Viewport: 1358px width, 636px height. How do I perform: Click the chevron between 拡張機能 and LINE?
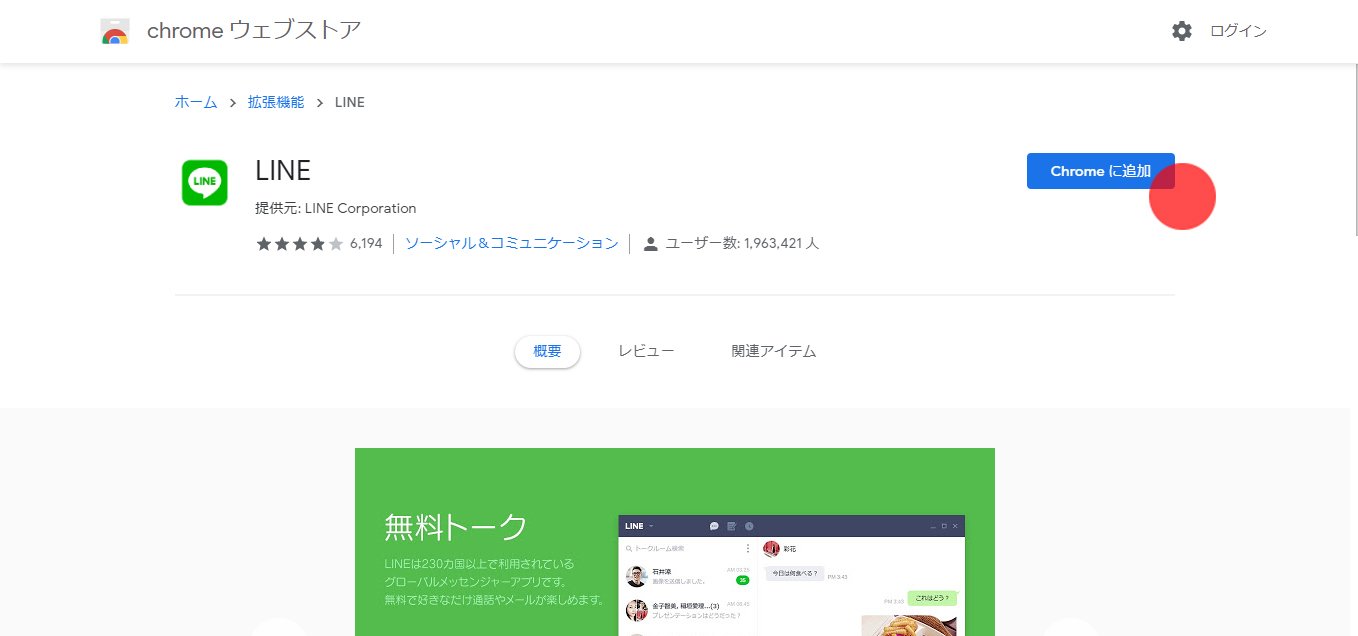pyautogui.click(x=319, y=102)
